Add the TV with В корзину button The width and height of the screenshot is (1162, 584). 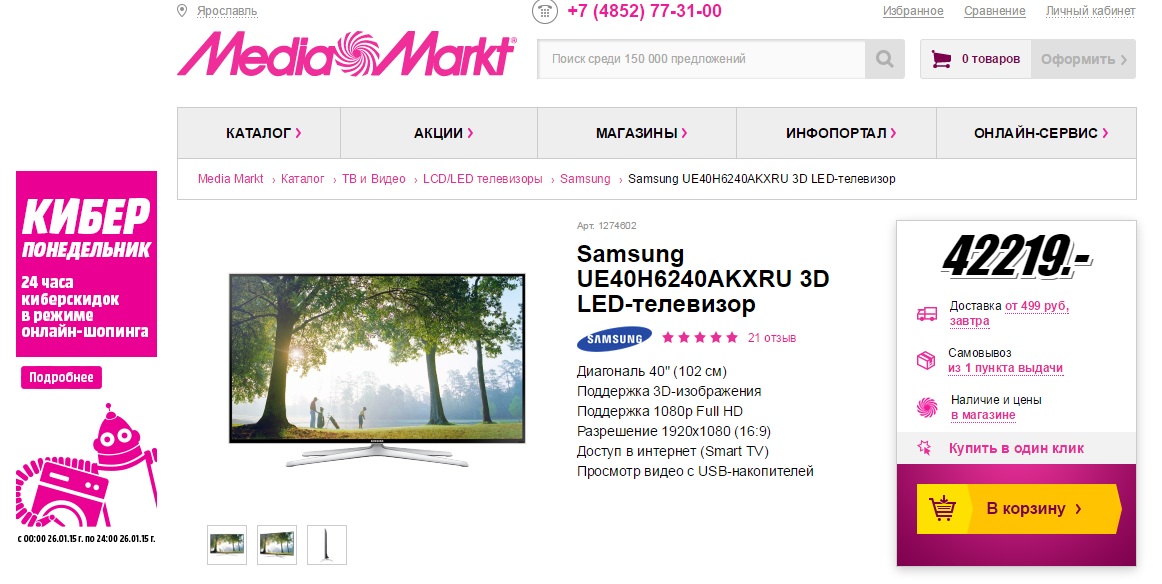[1018, 509]
